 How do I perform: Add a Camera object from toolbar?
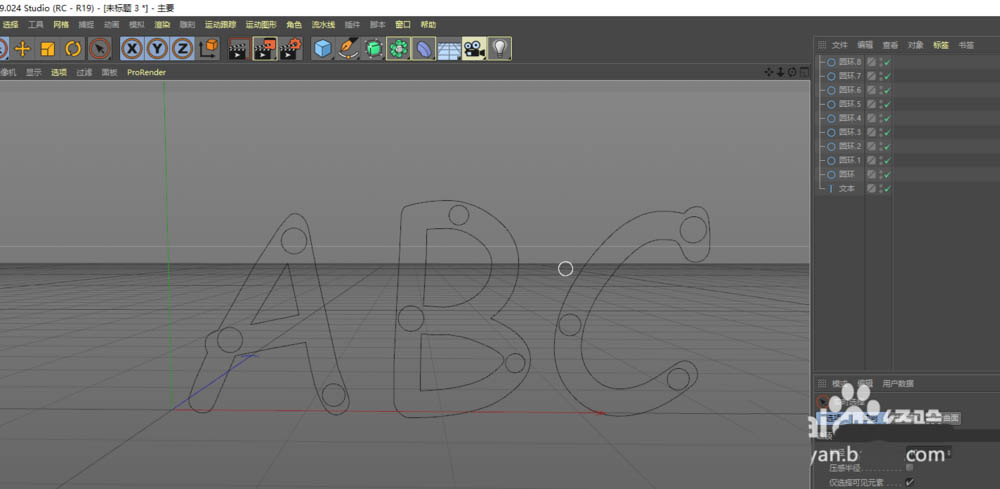(474, 48)
